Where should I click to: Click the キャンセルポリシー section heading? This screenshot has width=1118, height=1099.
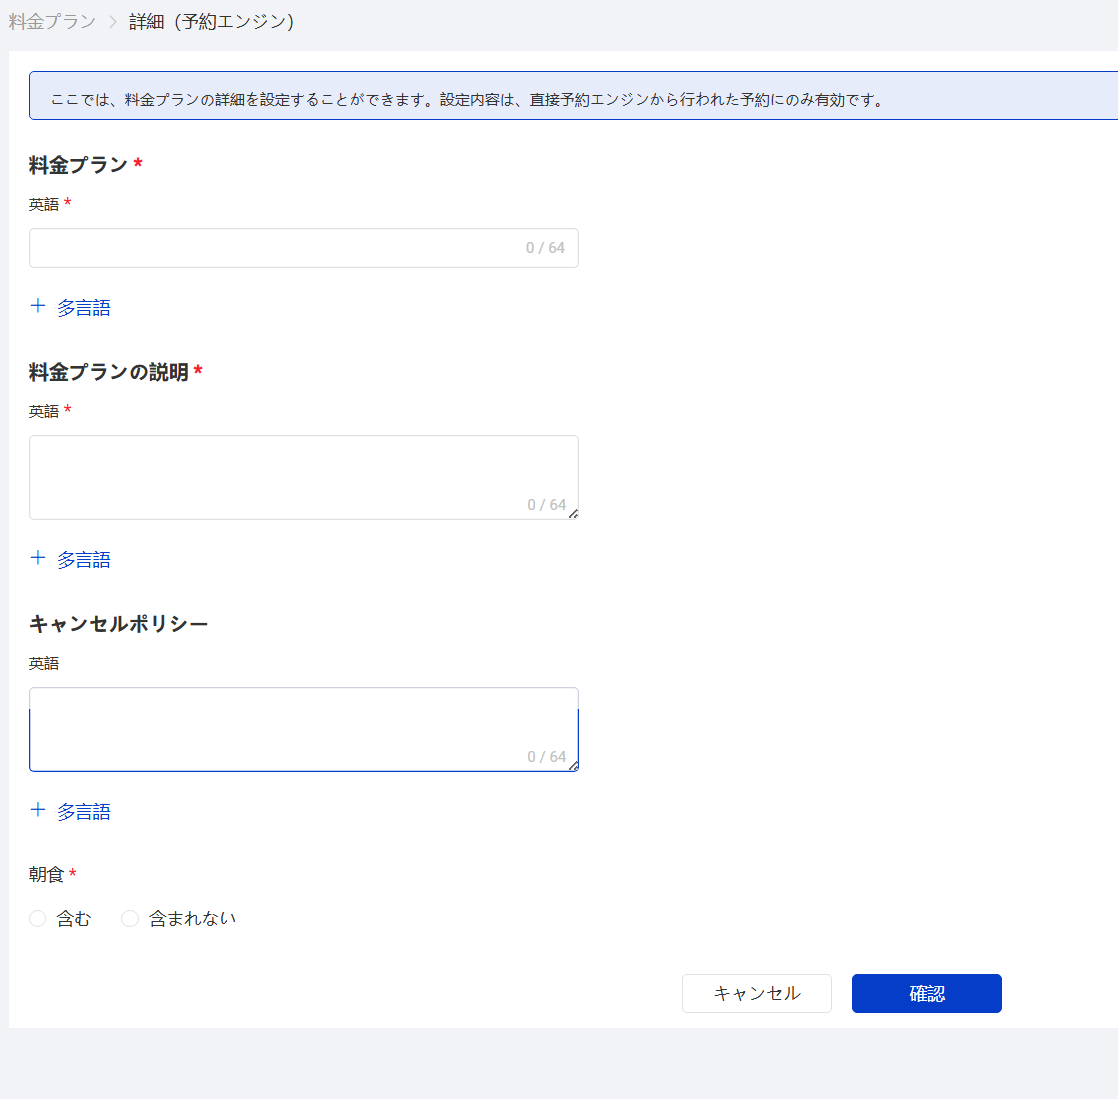point(118,624)
